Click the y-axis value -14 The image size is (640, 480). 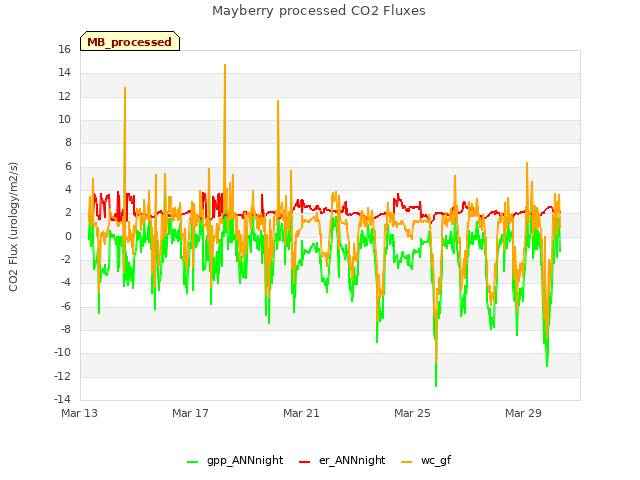pyautogui.click(x=63, y=399)
